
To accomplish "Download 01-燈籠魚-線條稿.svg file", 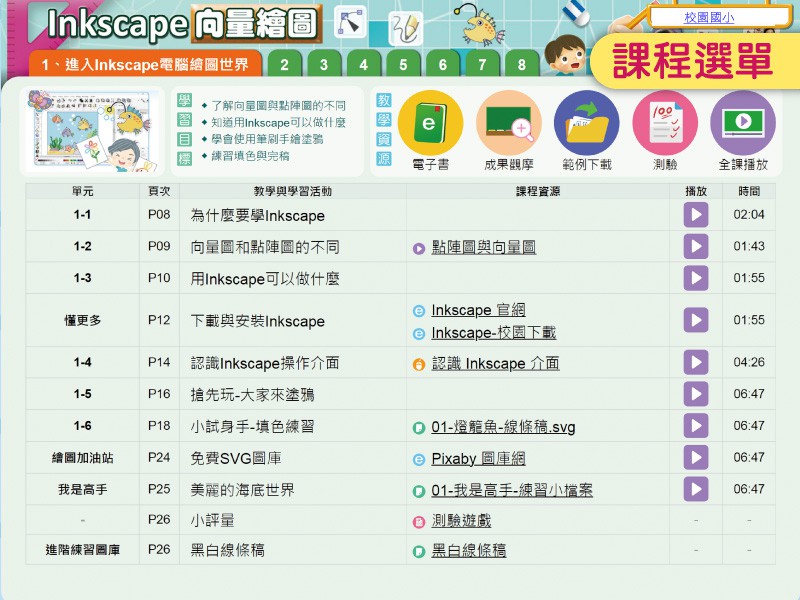I will pyautogui.click(x=503, y=427).
